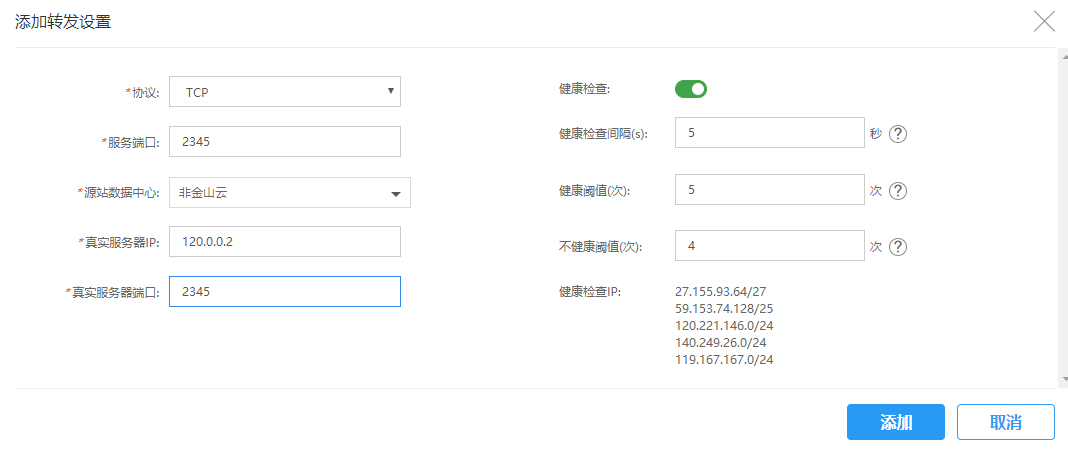
Task: Close the 添加转发设置 dialog
Action: pos(1044,22)
